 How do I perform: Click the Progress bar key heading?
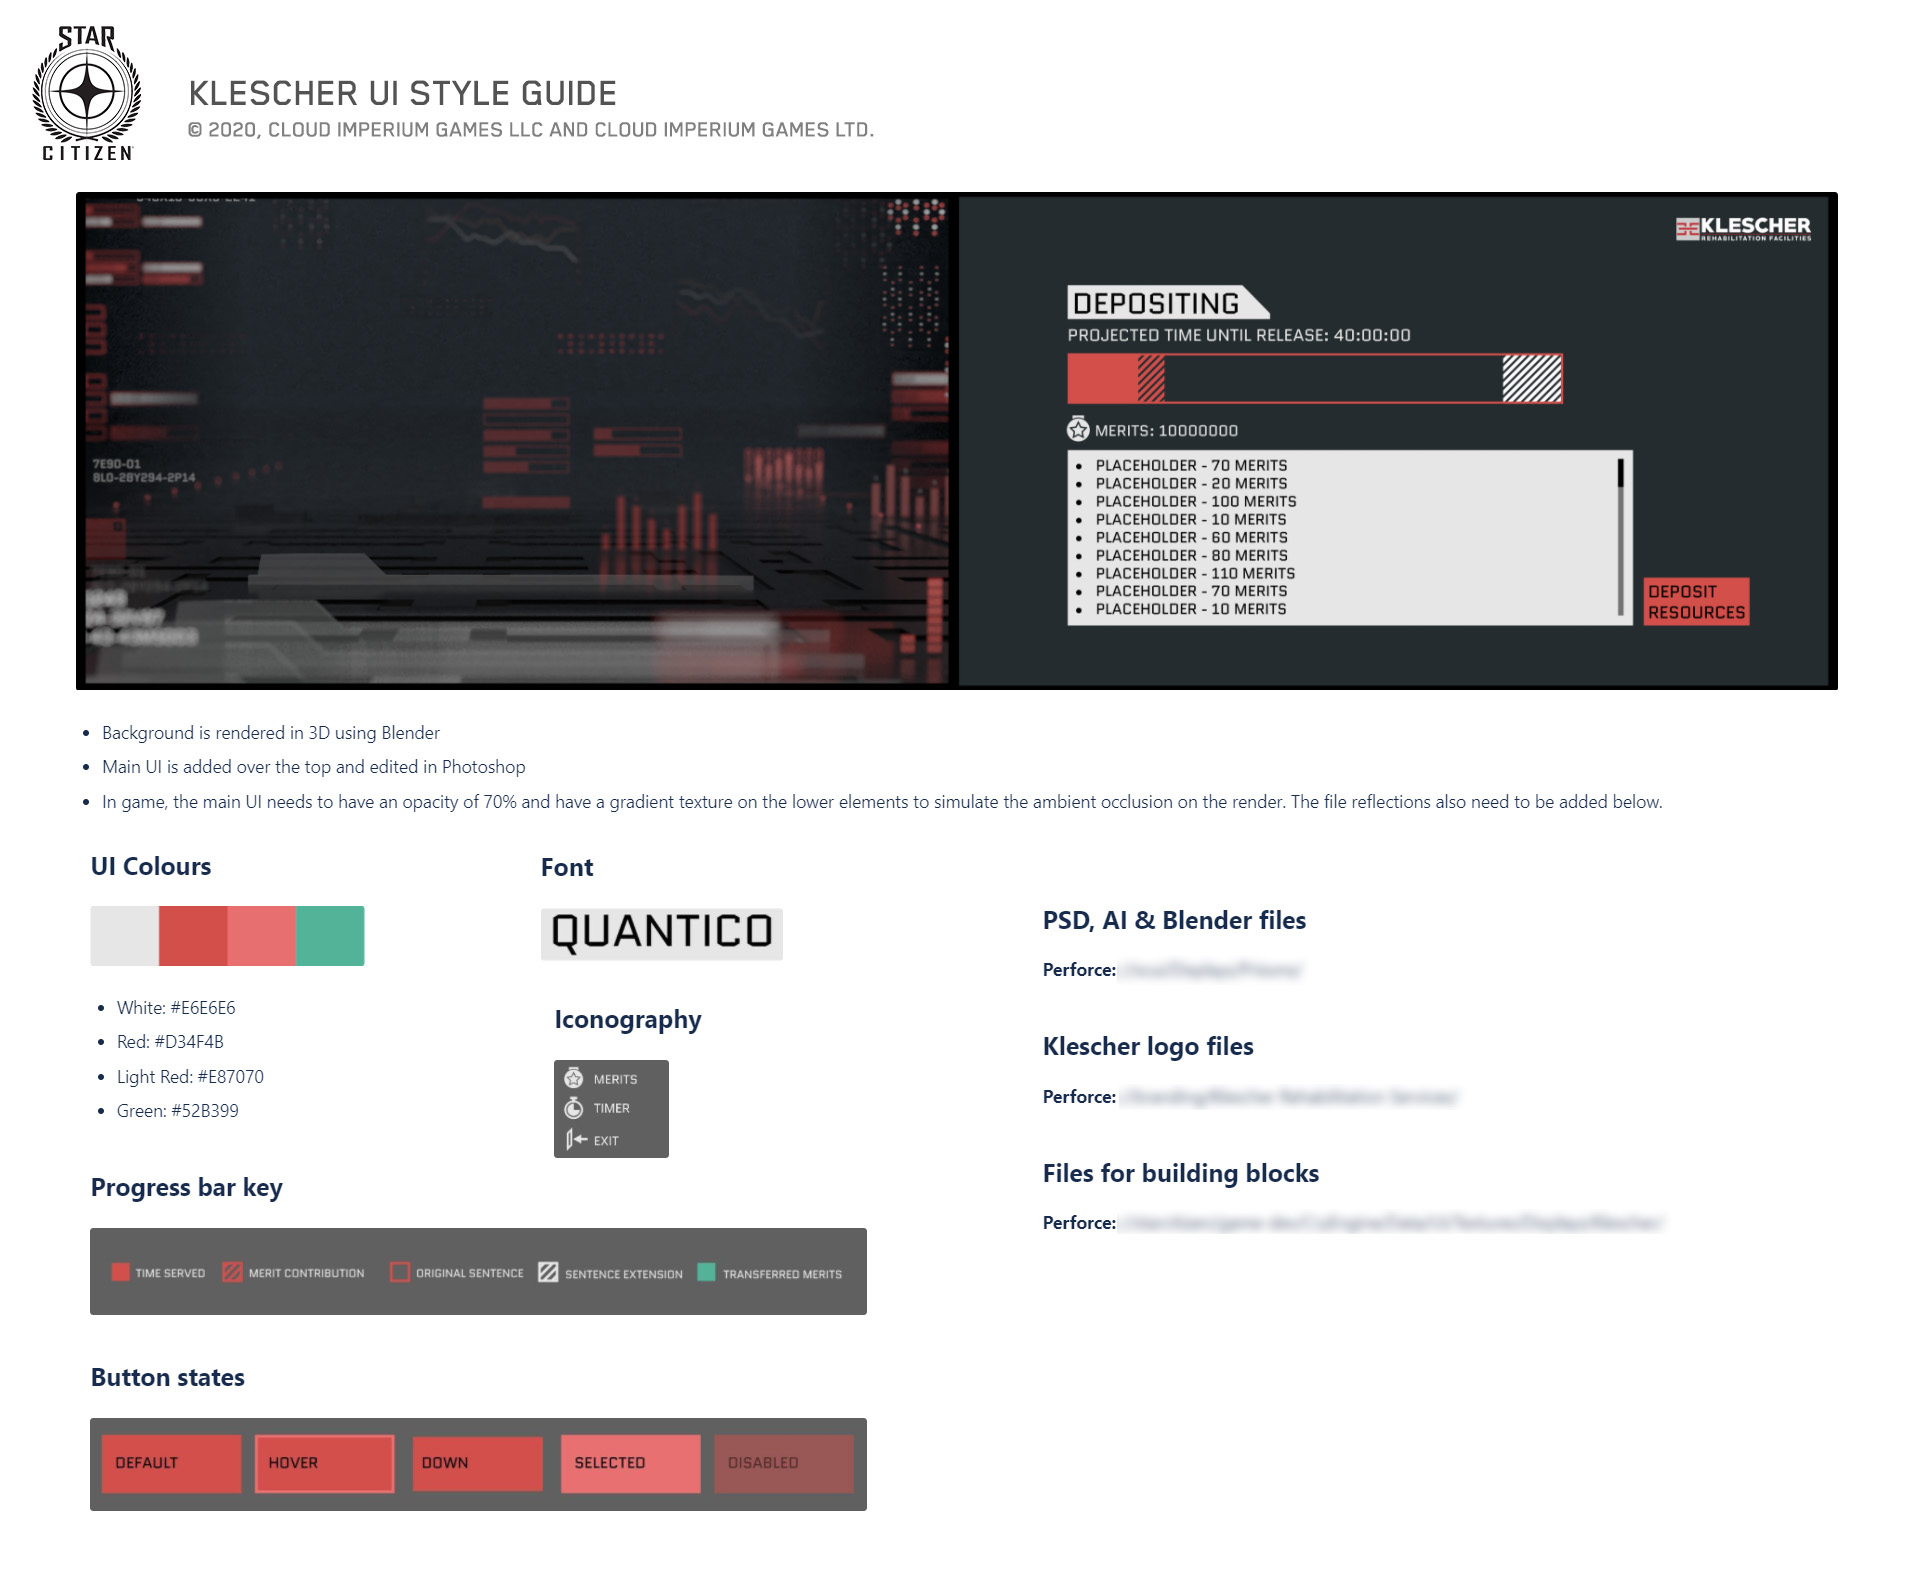tap(187, 1187)
